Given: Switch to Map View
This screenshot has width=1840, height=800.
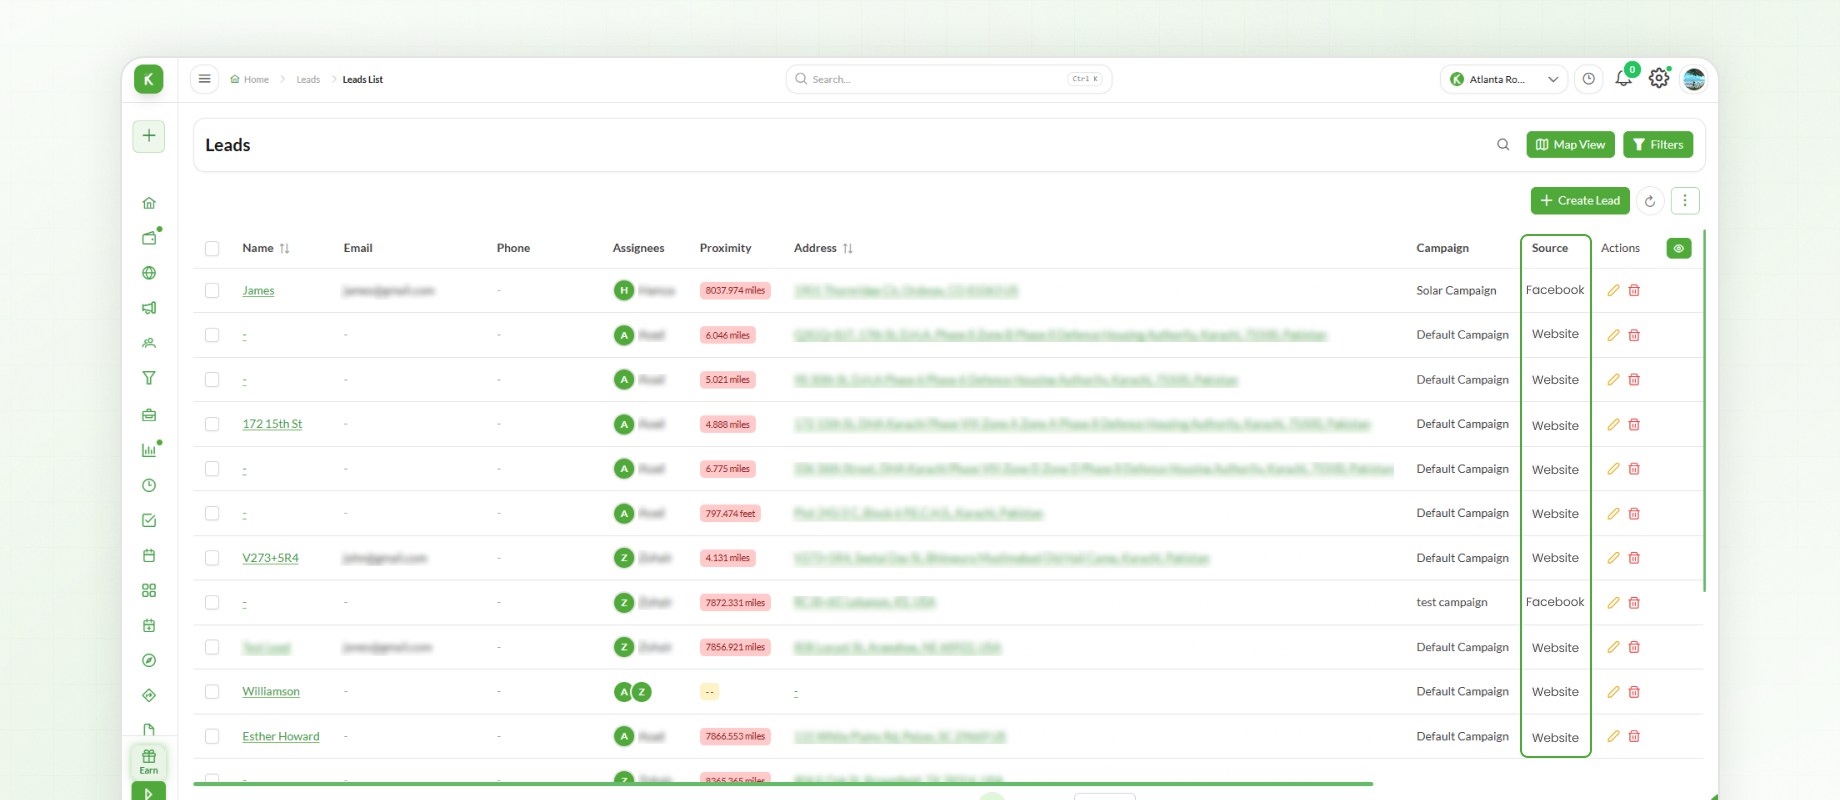Looking at the screenshot, I should [x=1571, y=145].
